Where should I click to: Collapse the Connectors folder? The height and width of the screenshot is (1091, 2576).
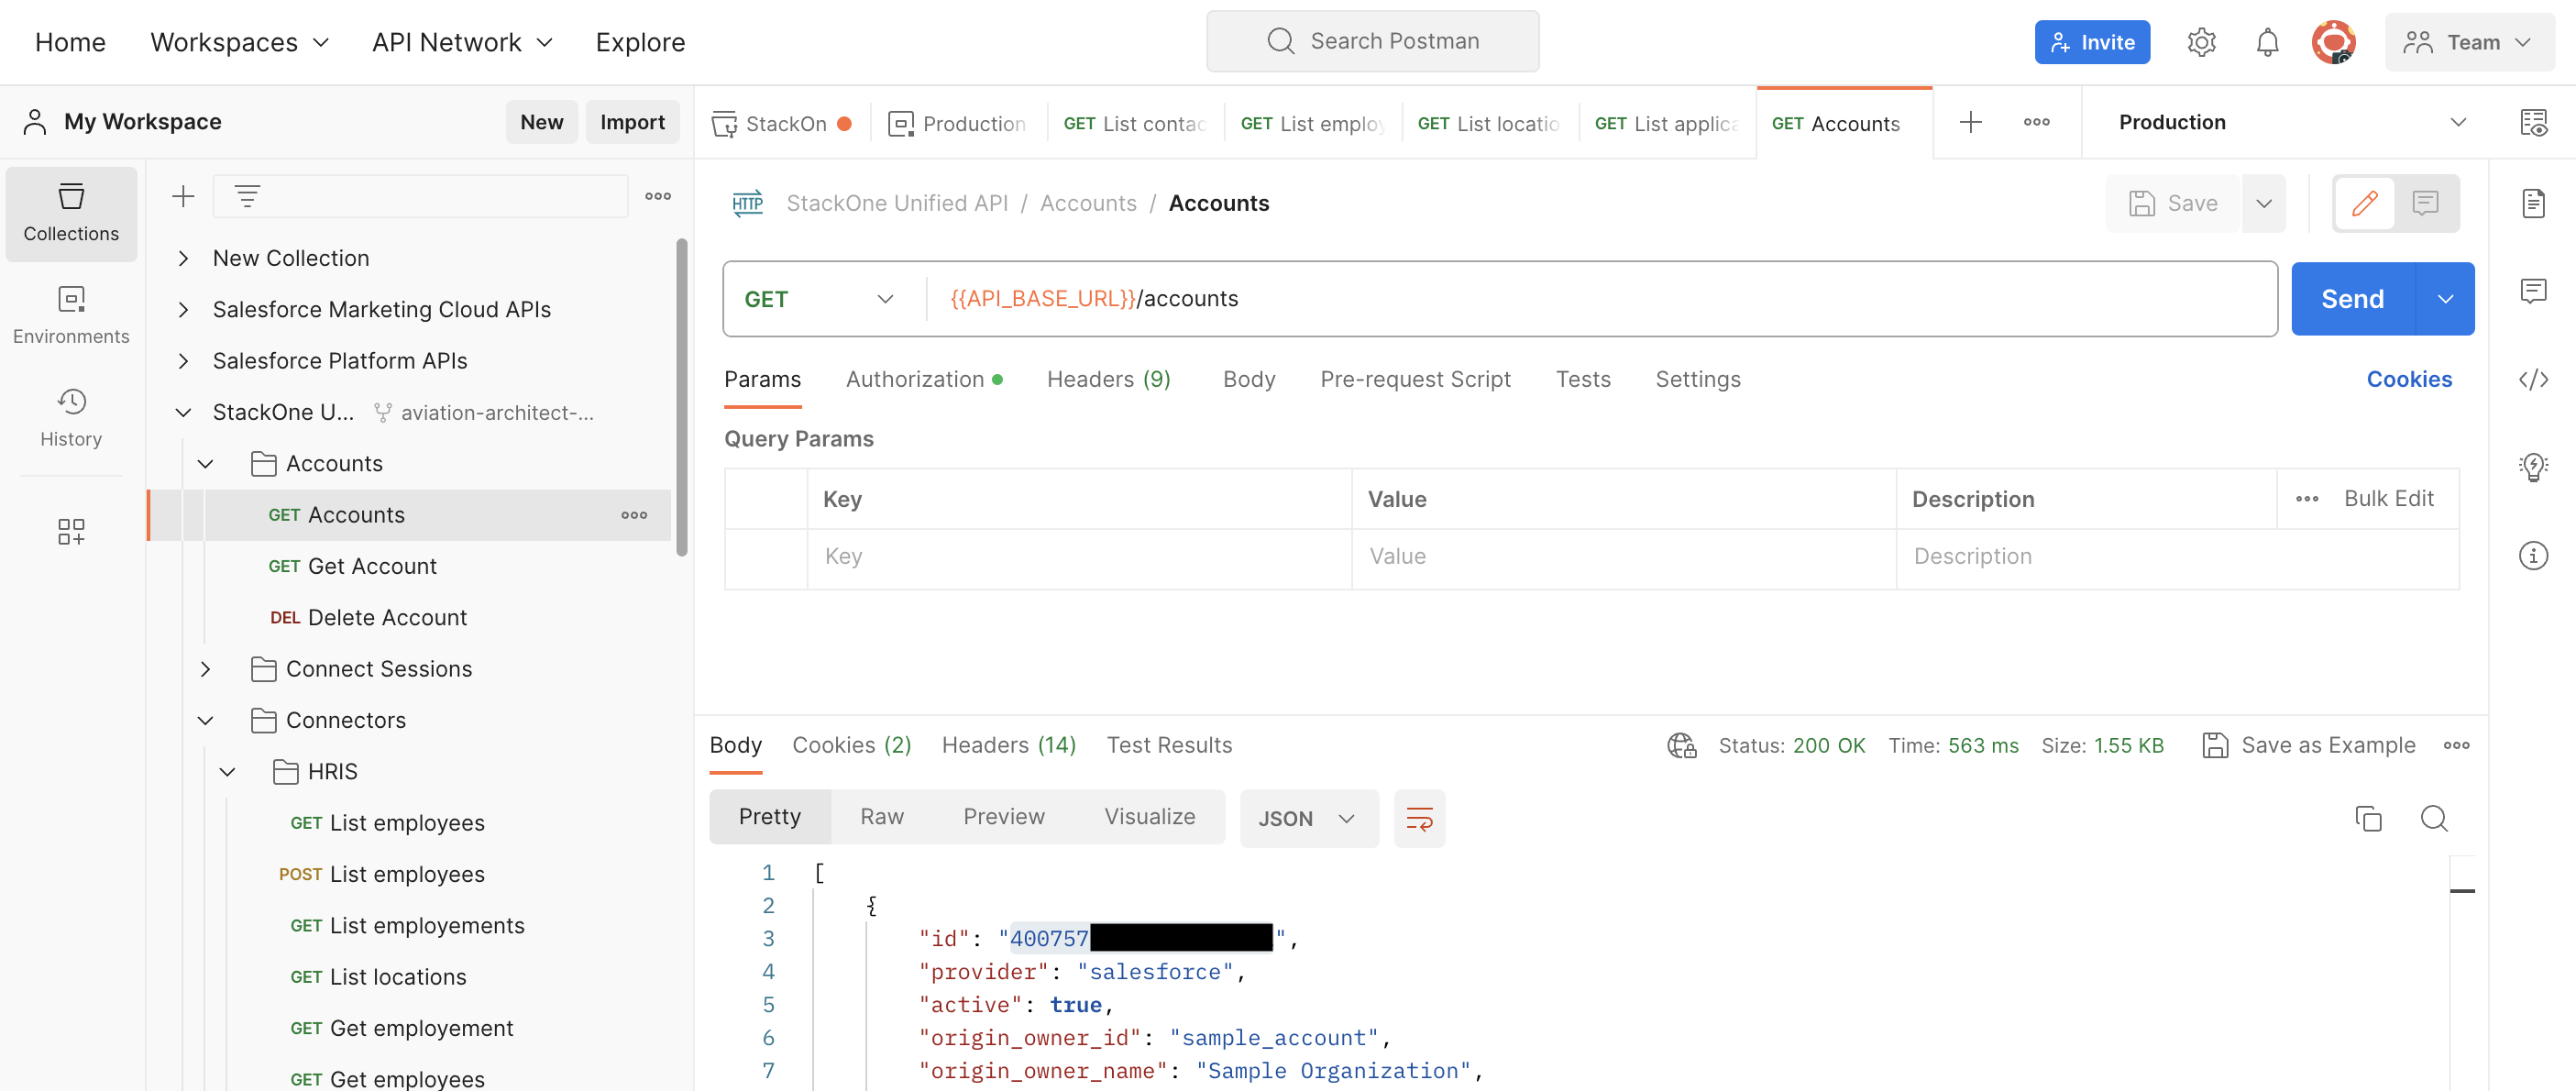tap(205, 720)
